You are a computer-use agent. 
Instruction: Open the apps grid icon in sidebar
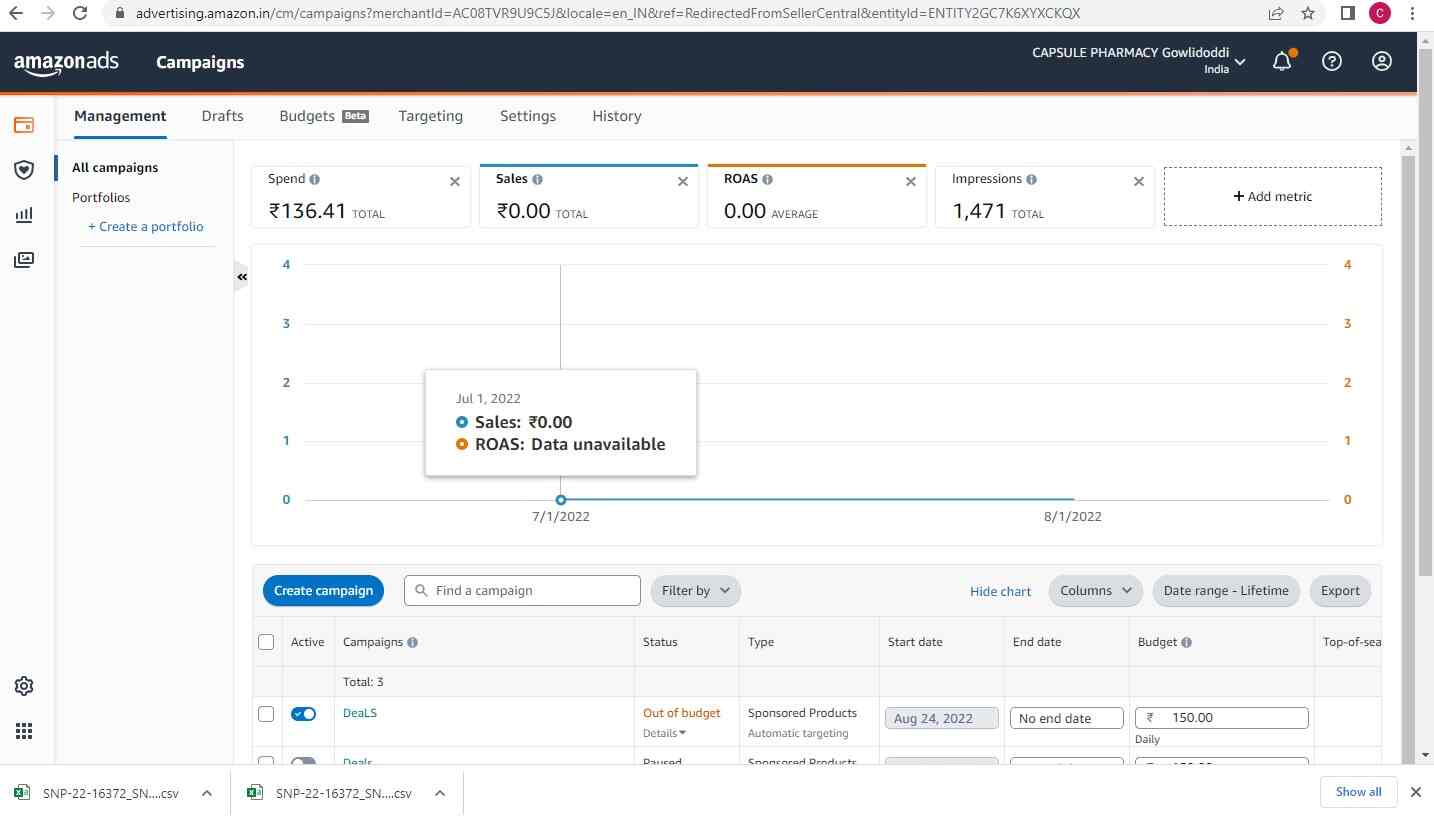pyautogui.click(x=24, y=731)
